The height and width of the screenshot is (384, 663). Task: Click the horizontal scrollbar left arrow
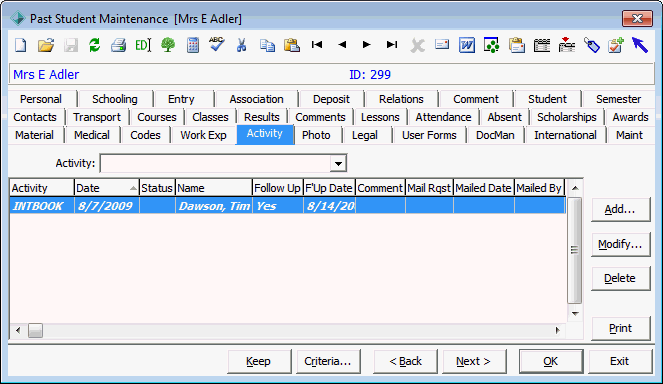[x=18, y=330]
